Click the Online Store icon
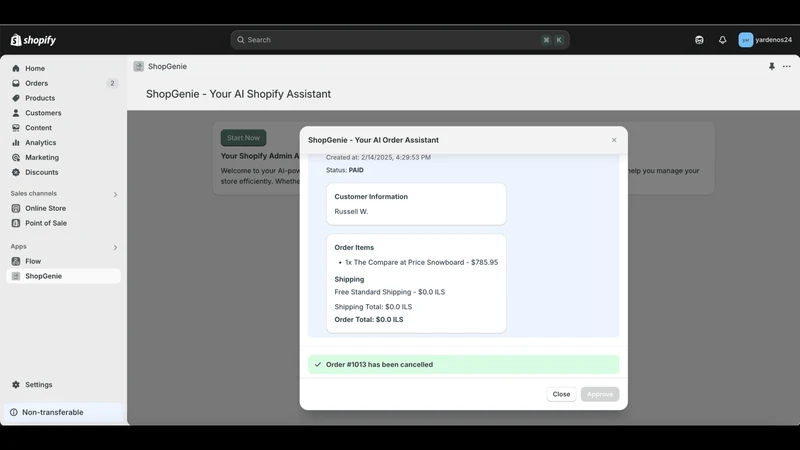This screenshot has width=800, height=450. (16, 208)
